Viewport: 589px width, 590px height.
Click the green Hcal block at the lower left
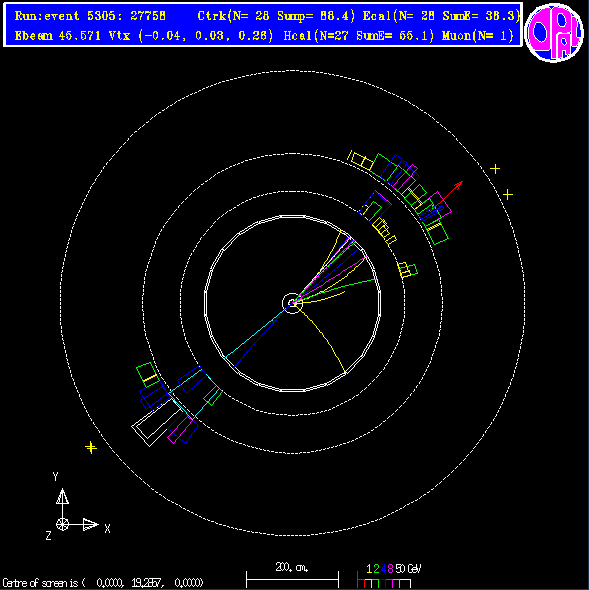(148, 375)
